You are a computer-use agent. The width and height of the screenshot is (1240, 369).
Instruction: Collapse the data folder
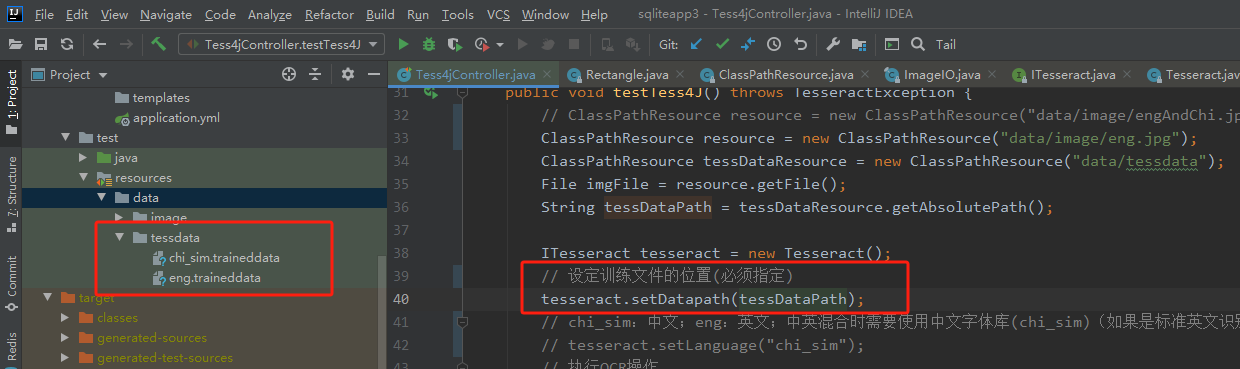(101, 198)
